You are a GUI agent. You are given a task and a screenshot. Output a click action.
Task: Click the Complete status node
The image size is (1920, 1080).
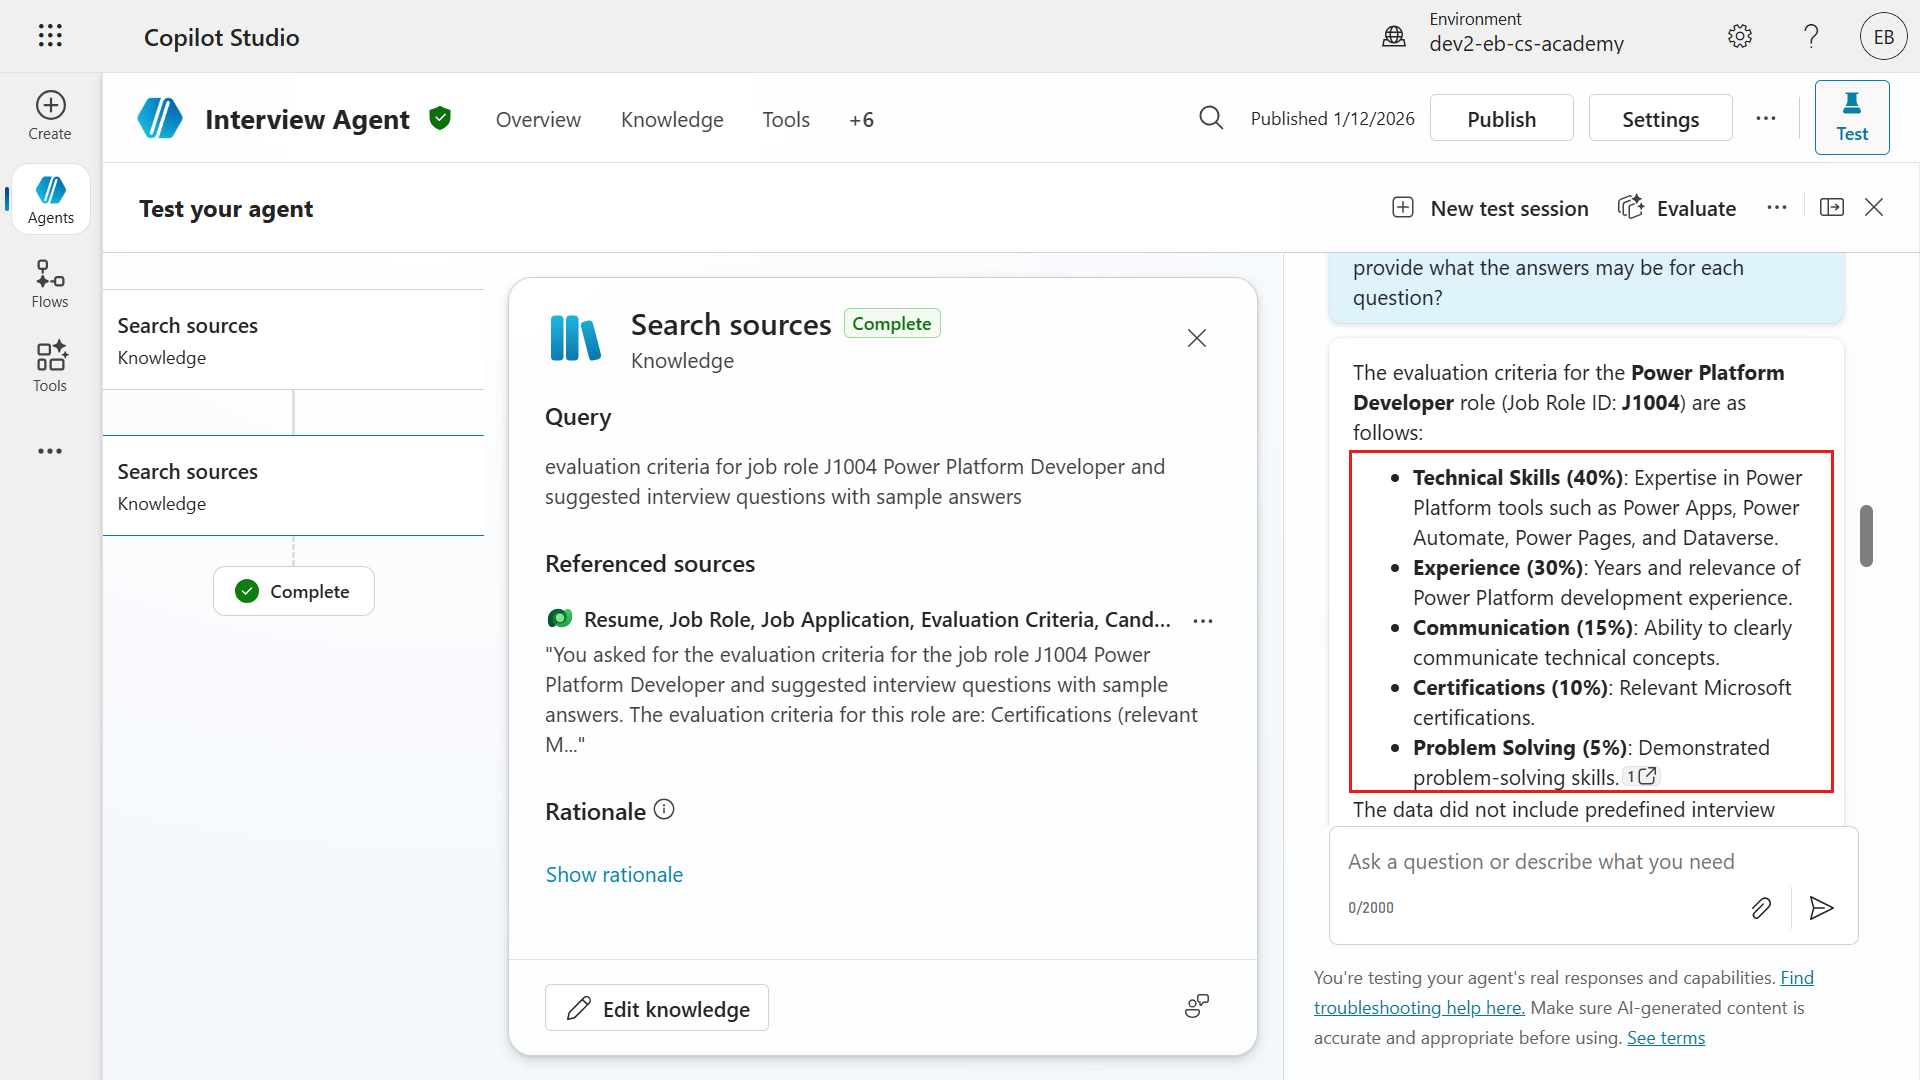point(294,591)
